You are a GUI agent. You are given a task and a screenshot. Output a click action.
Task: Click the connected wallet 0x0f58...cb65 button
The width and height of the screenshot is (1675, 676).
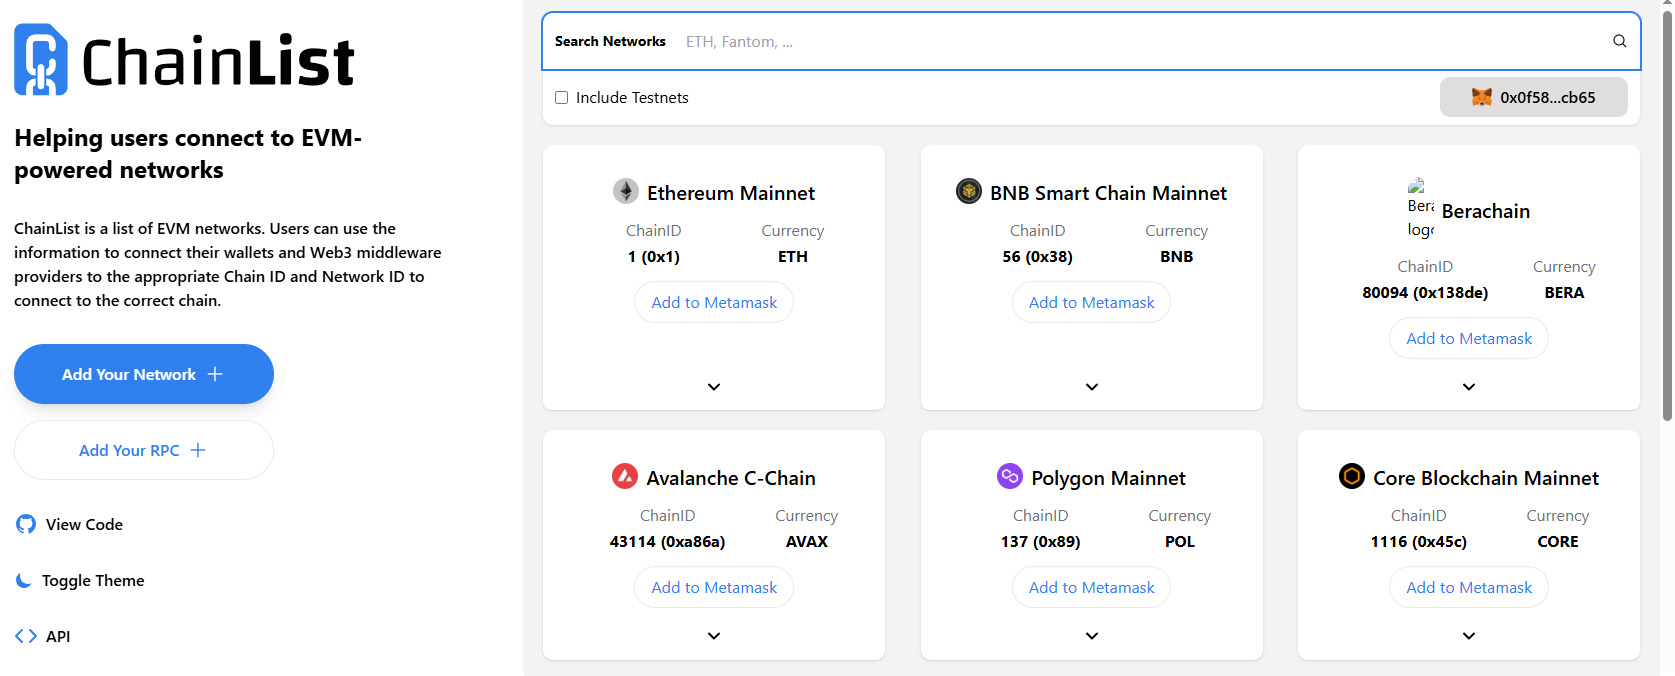click(1534, 97)
